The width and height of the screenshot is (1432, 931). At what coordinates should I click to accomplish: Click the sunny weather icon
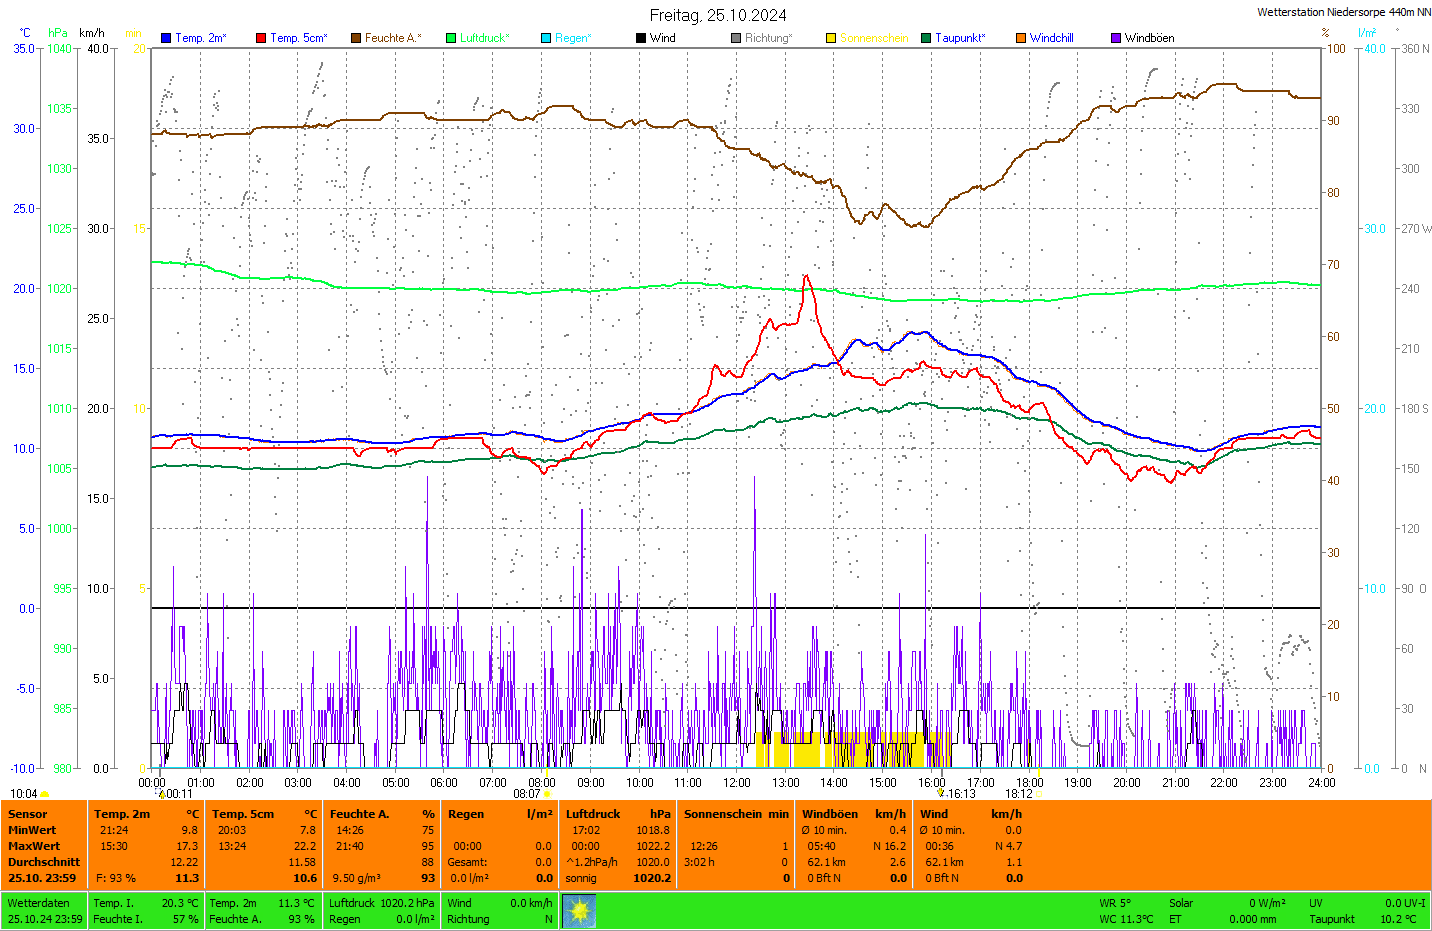pos(579,911)
